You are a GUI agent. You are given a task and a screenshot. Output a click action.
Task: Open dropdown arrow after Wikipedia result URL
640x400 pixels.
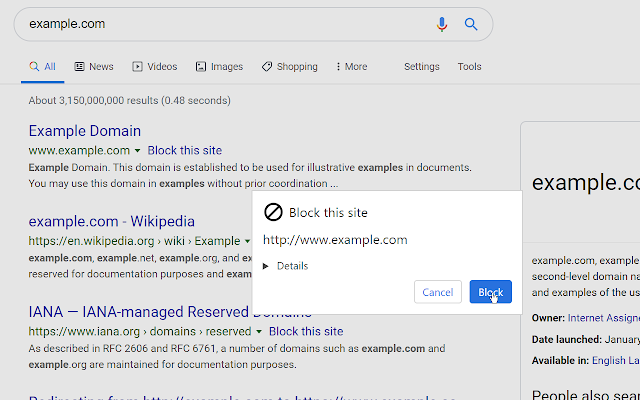[247, 241]
